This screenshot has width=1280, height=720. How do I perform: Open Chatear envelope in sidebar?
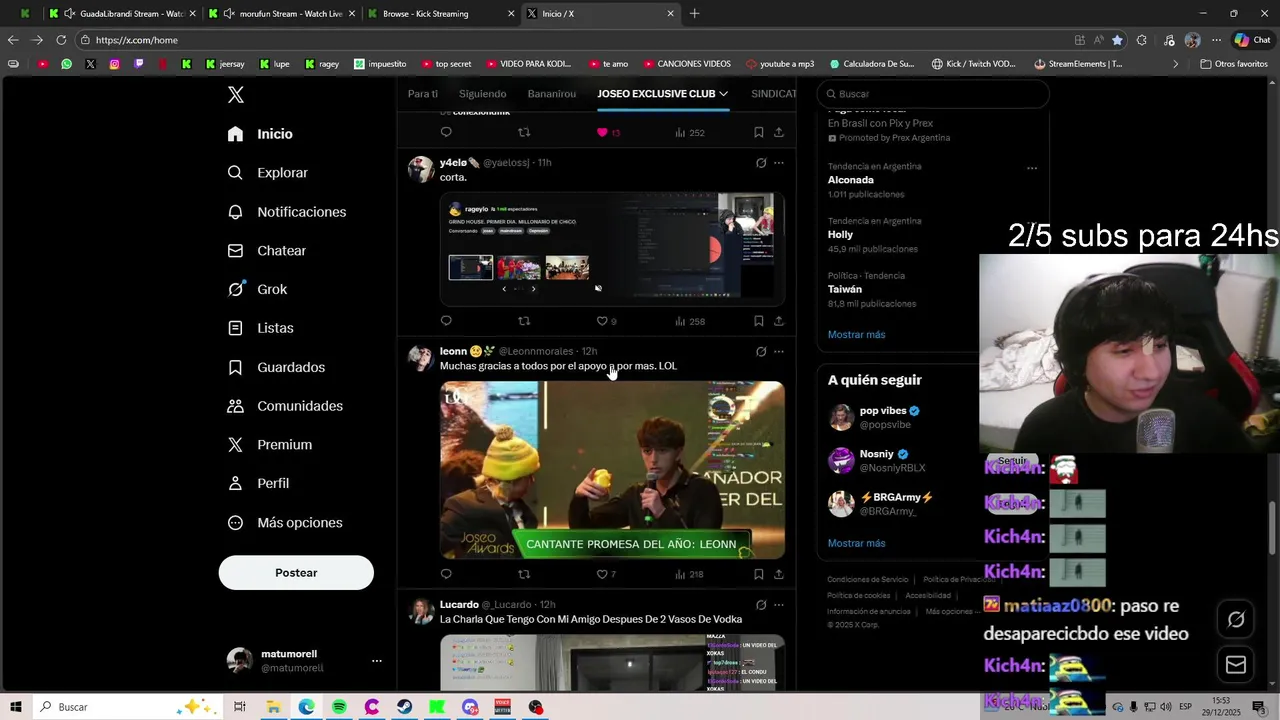pyautogui.click(x=235, y=251)
